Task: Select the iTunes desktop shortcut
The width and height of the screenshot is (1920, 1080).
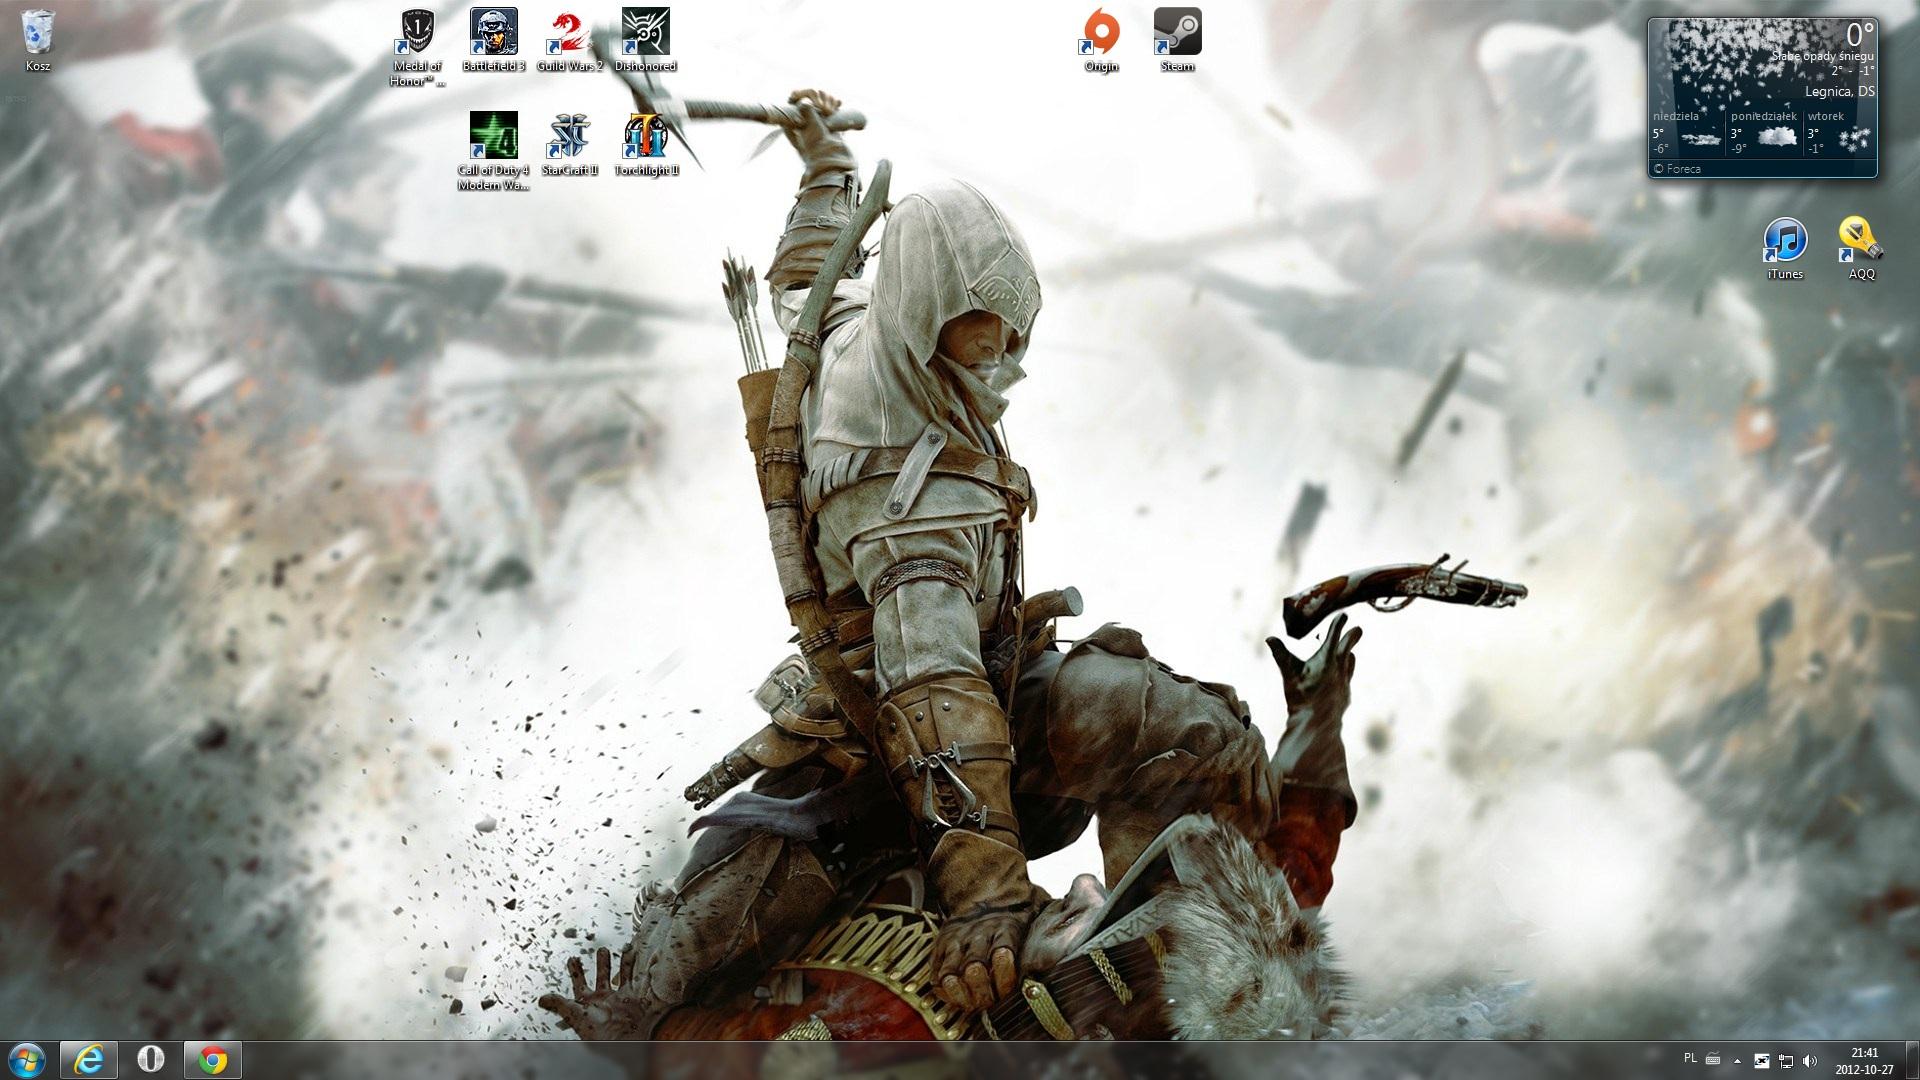Action: click(1785, 248)
